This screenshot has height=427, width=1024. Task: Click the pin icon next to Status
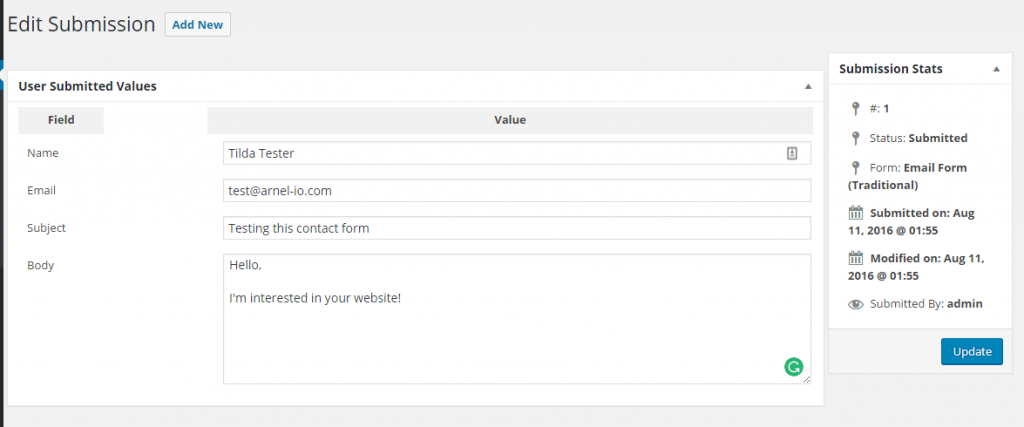855,138
